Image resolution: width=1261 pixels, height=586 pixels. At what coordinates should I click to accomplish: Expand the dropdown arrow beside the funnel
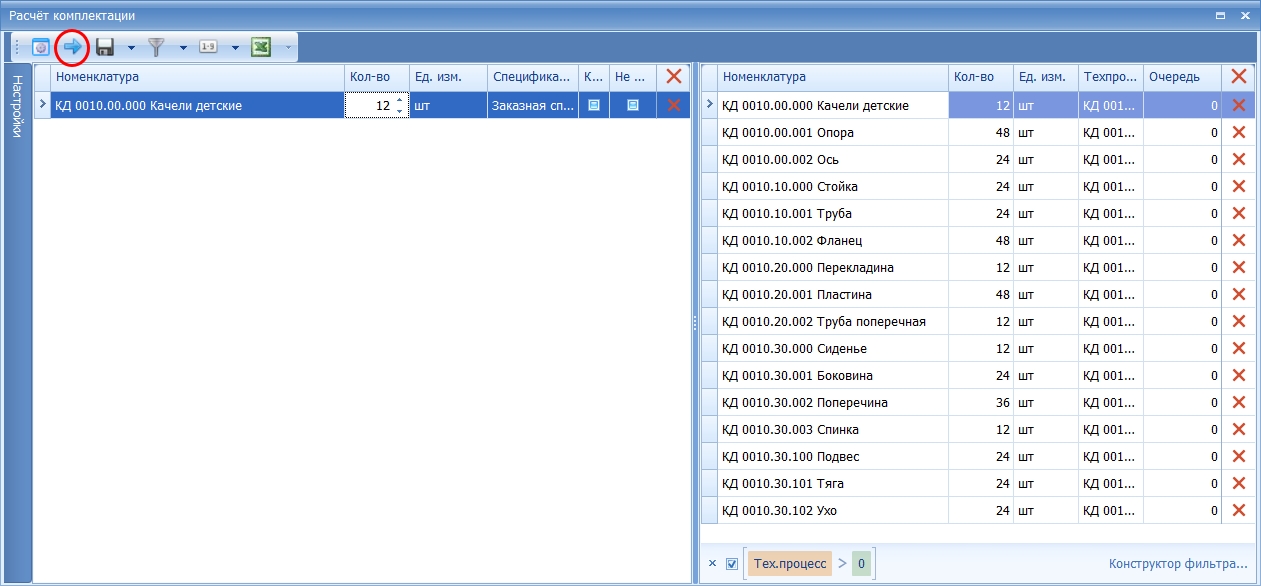pos(183,48)
